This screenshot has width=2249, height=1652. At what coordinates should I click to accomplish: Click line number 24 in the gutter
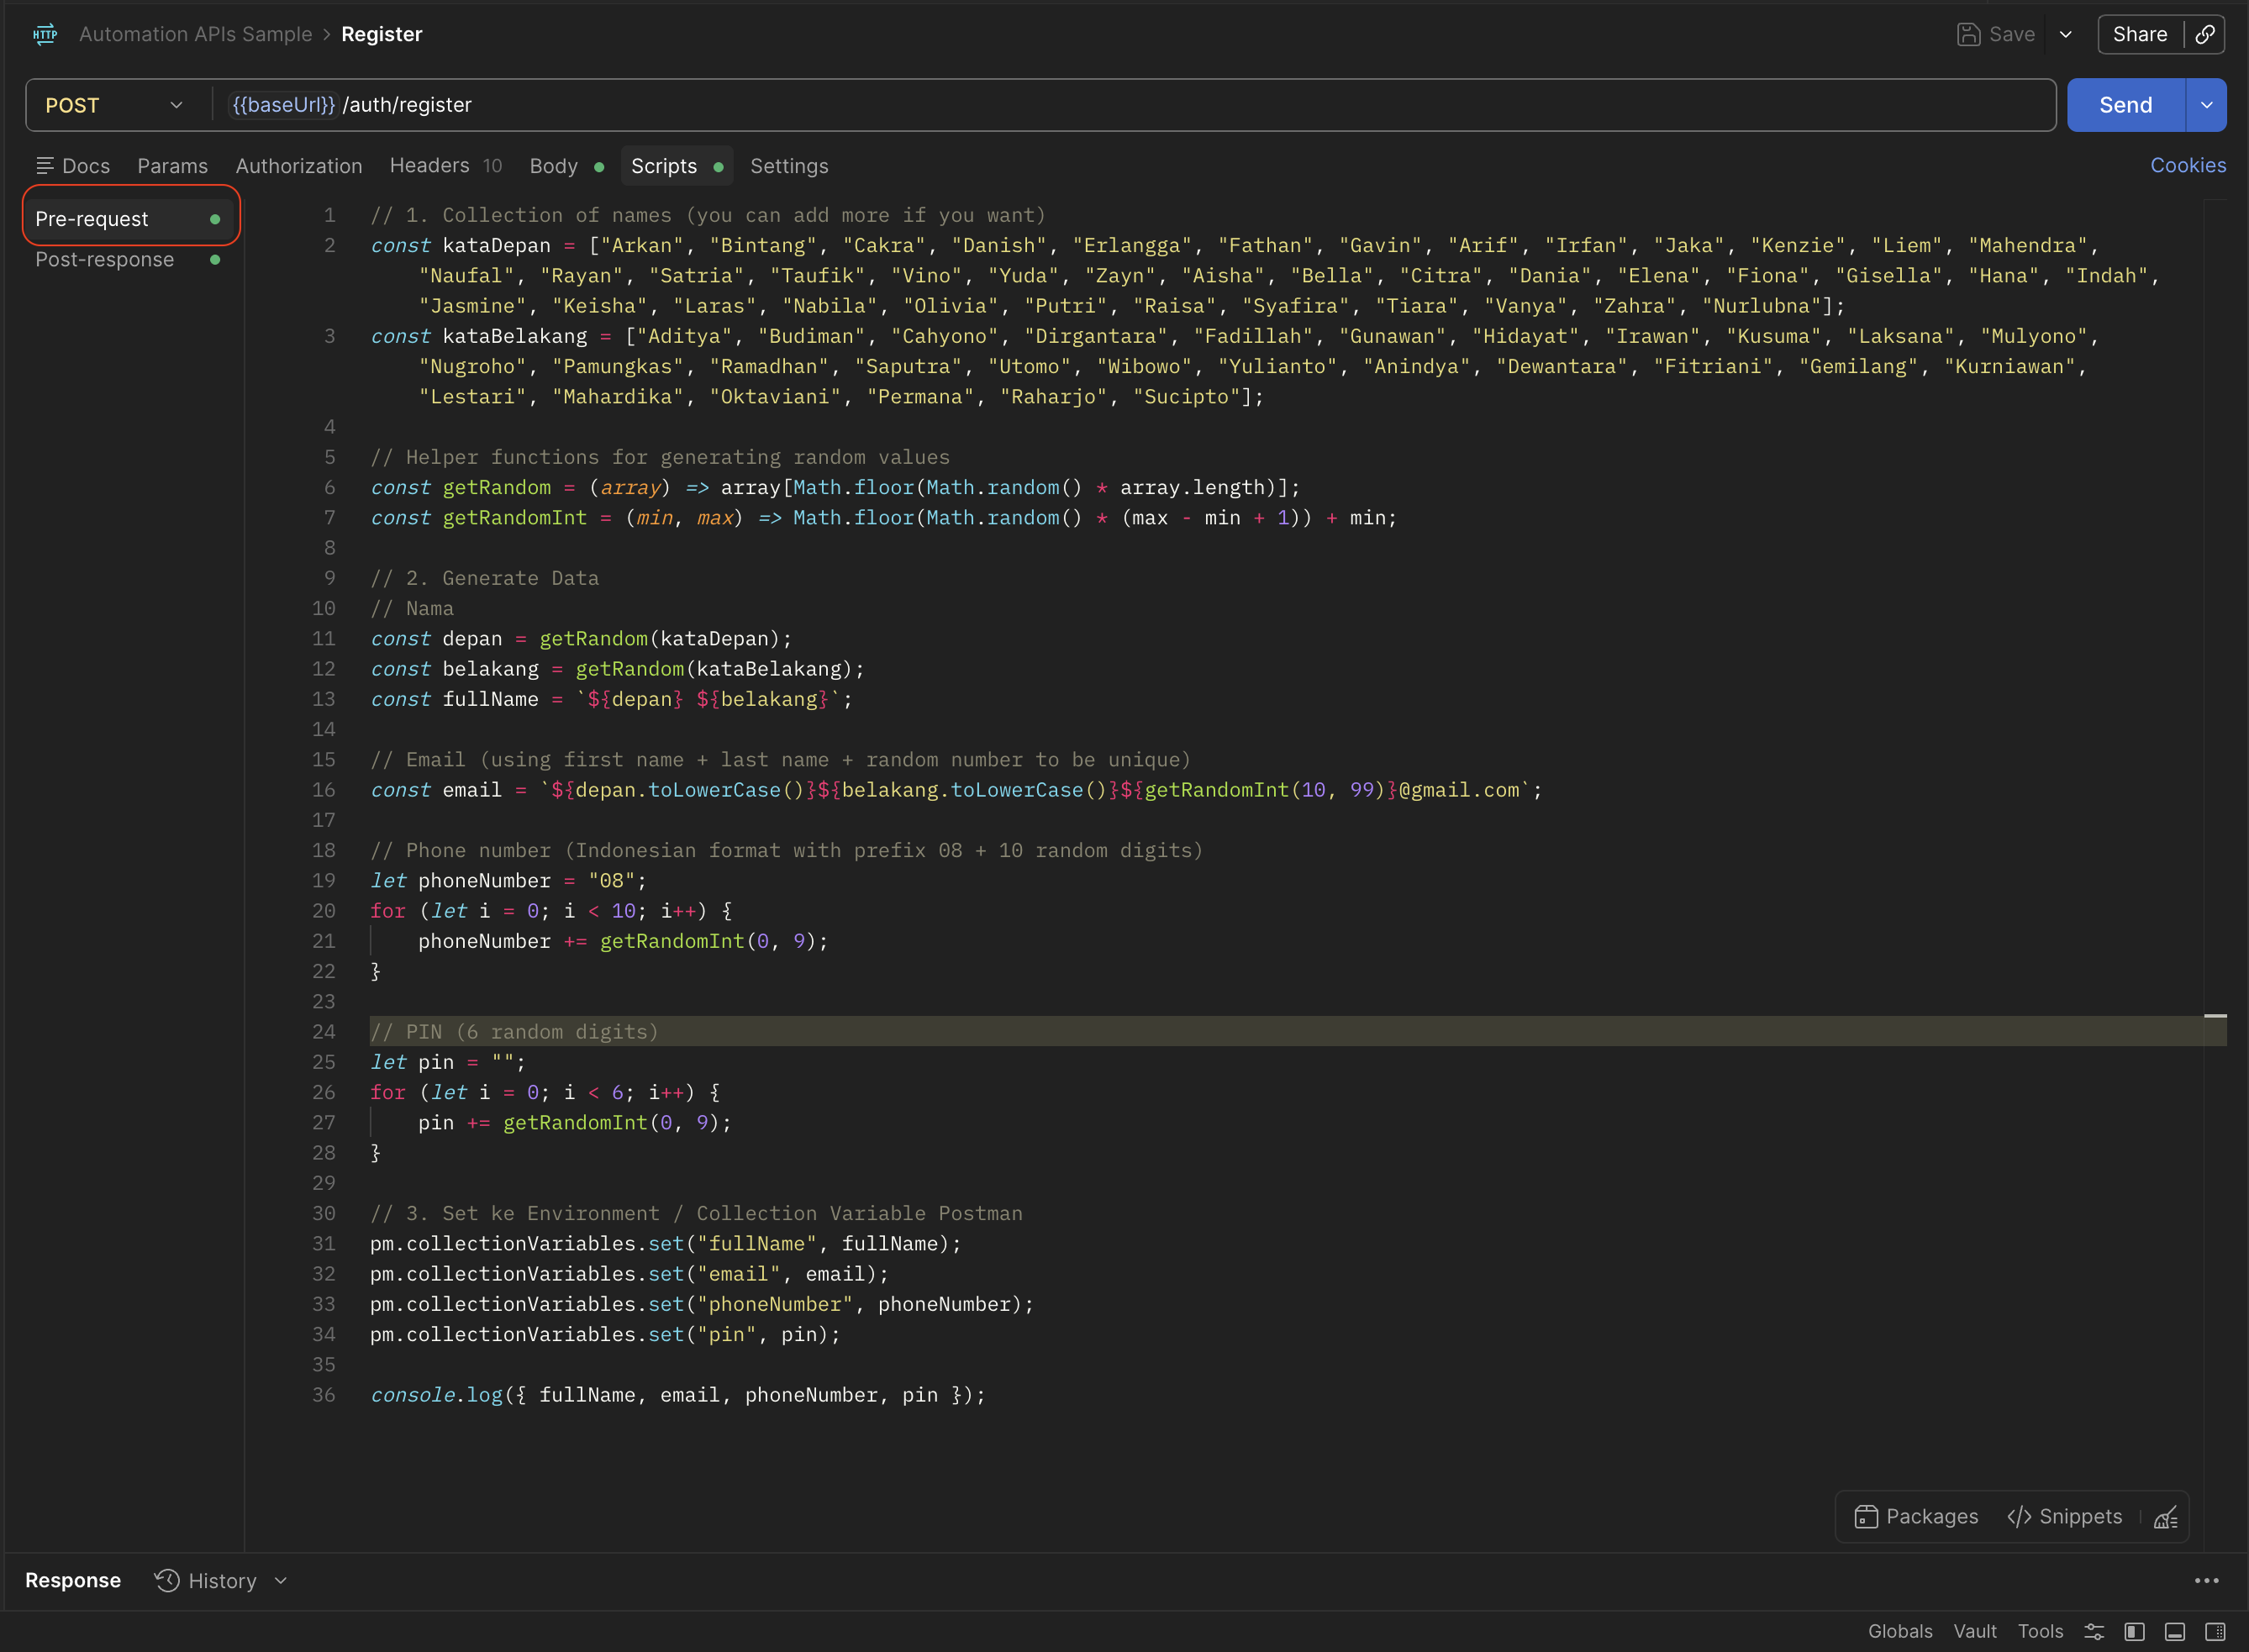point(323,1032)
